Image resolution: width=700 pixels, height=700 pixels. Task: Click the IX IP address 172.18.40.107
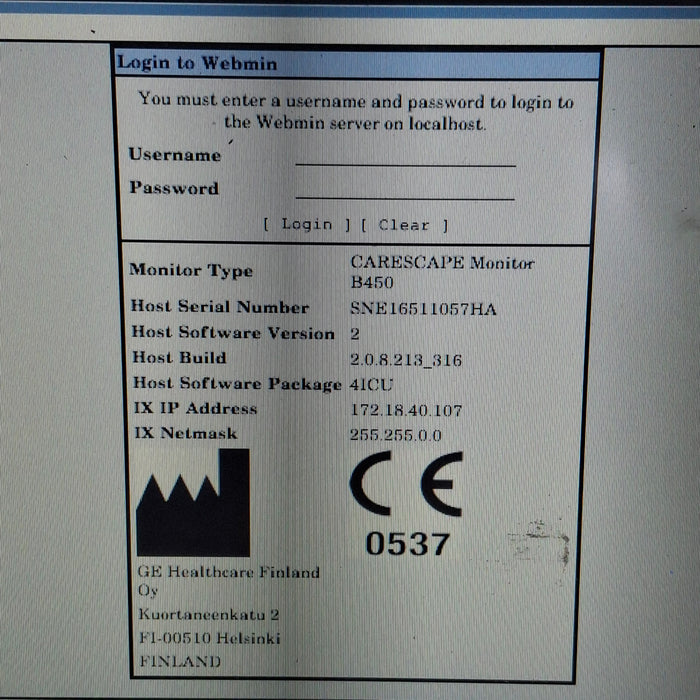(x=406, y=410)
